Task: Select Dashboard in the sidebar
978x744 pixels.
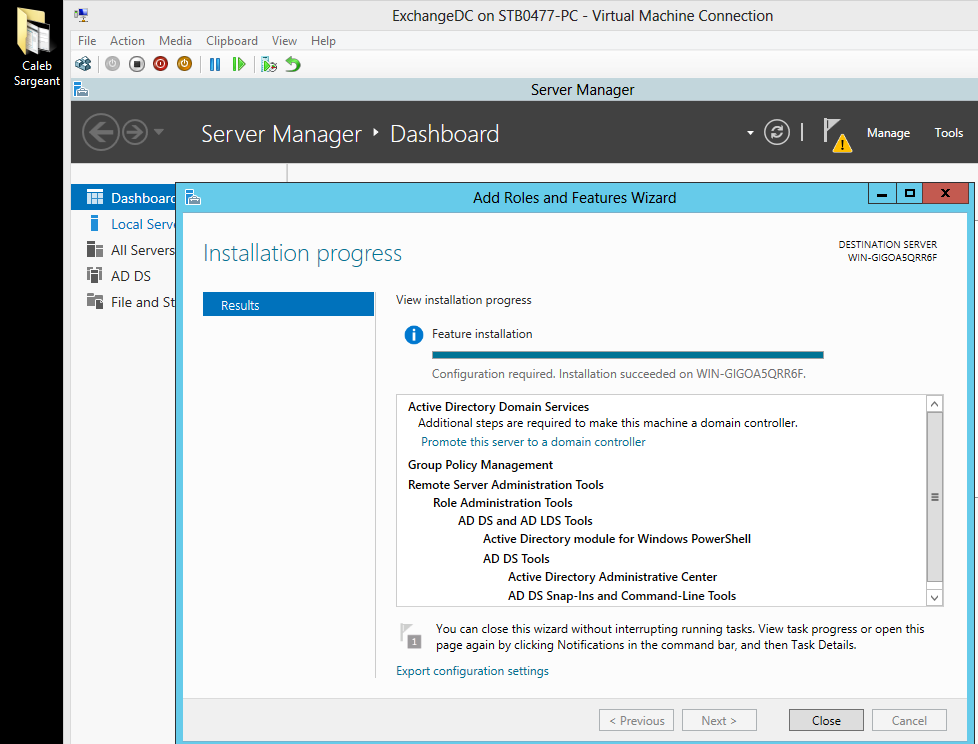Action: tap(123, 198)
